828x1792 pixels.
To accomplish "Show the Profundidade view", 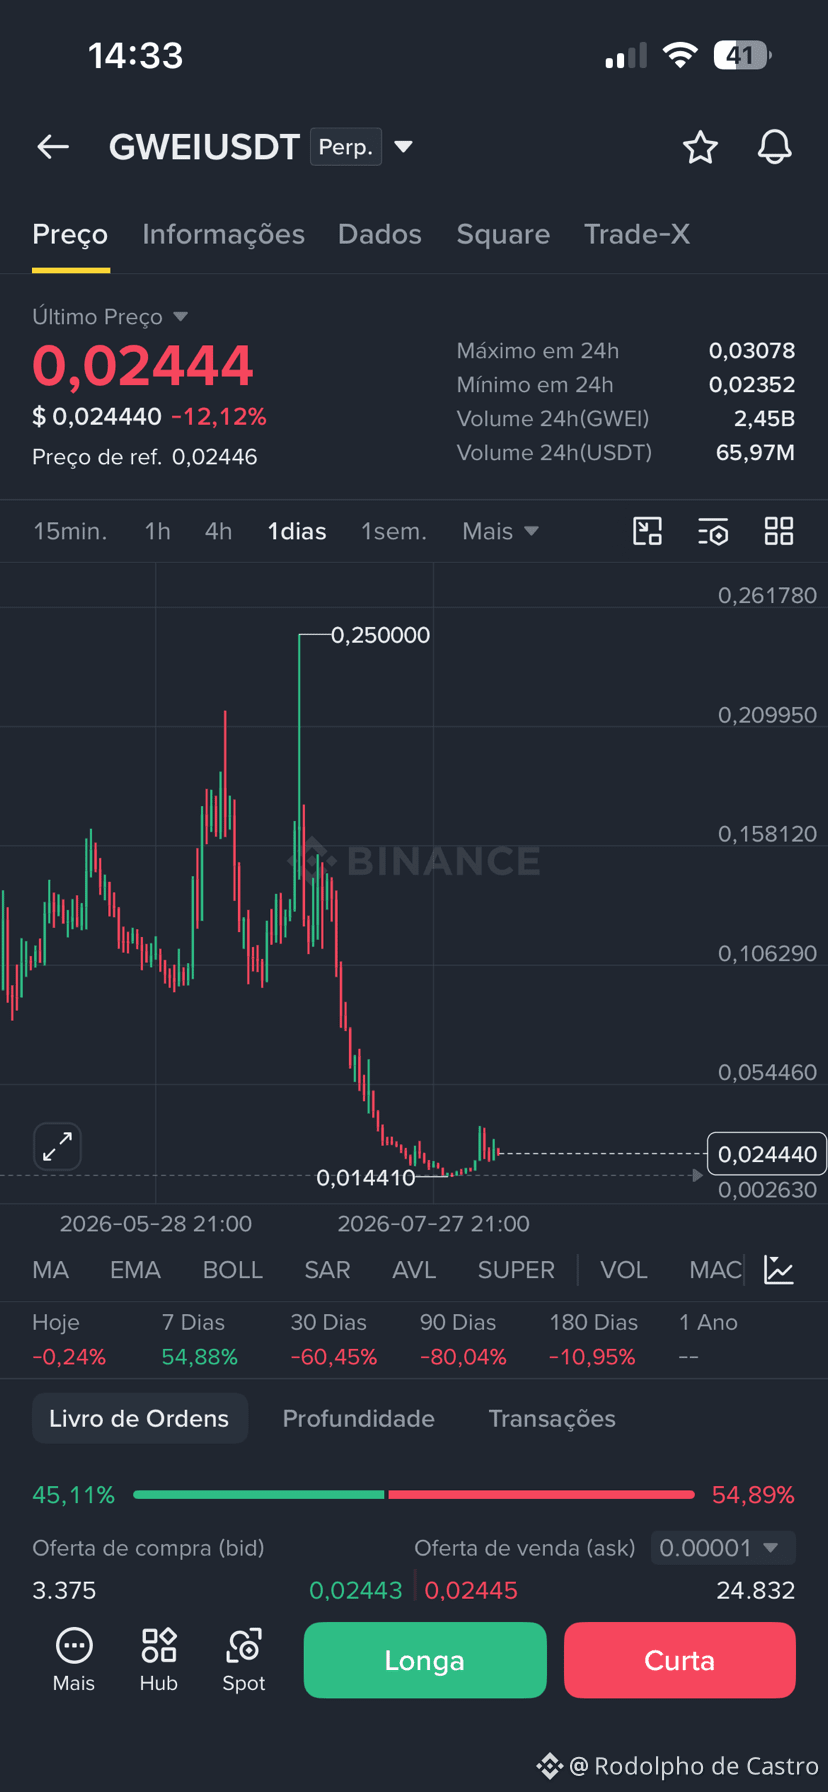I will click(358, 1418).
